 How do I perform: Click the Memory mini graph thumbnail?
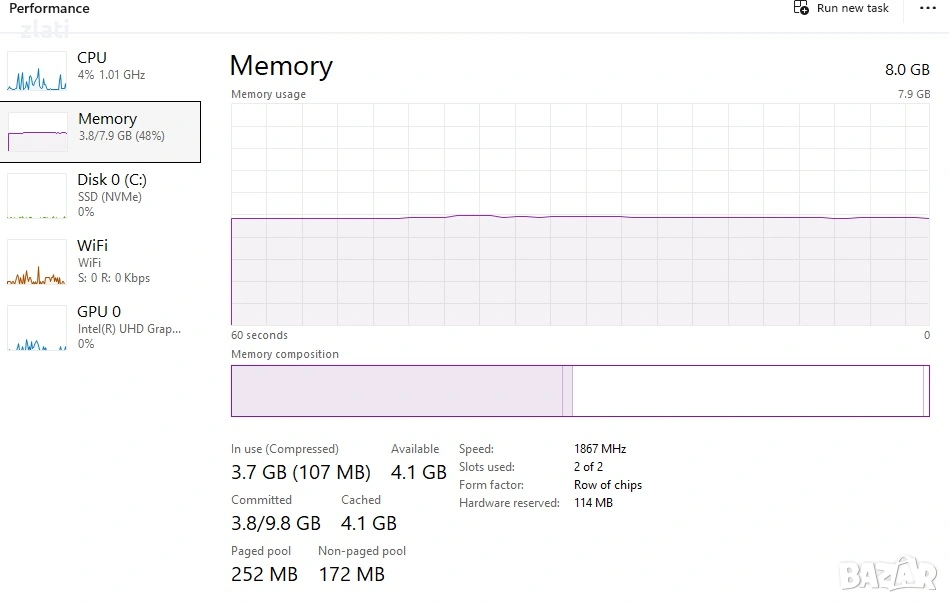pyautogui.click(x=37, y=132)
